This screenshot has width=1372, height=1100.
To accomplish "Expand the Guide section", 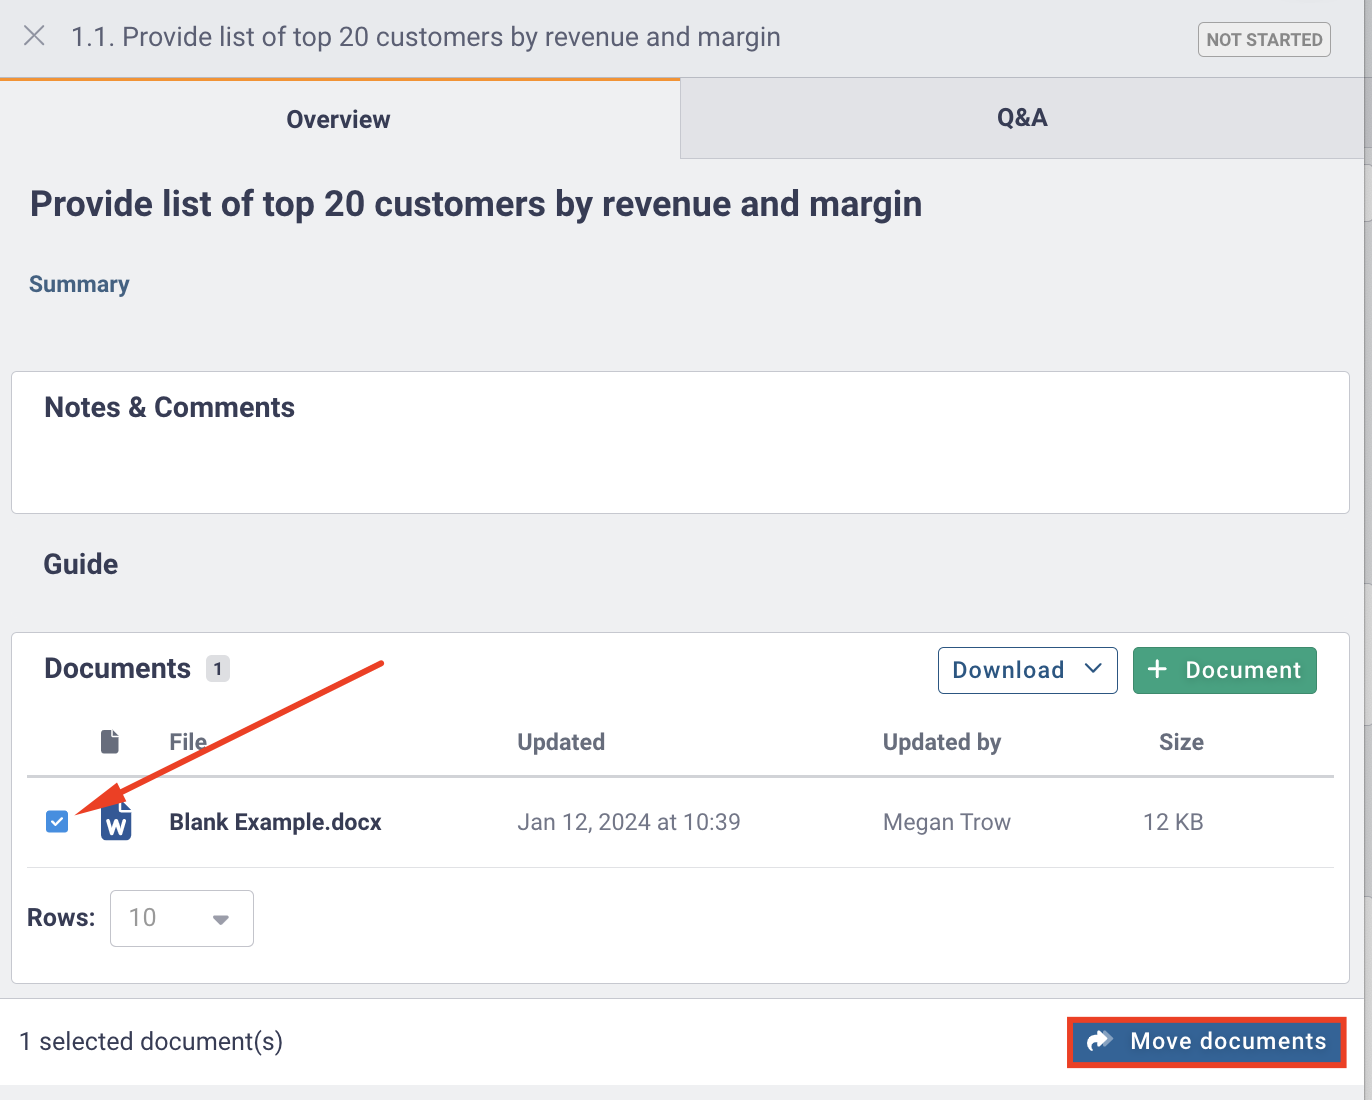I will 81,564.
